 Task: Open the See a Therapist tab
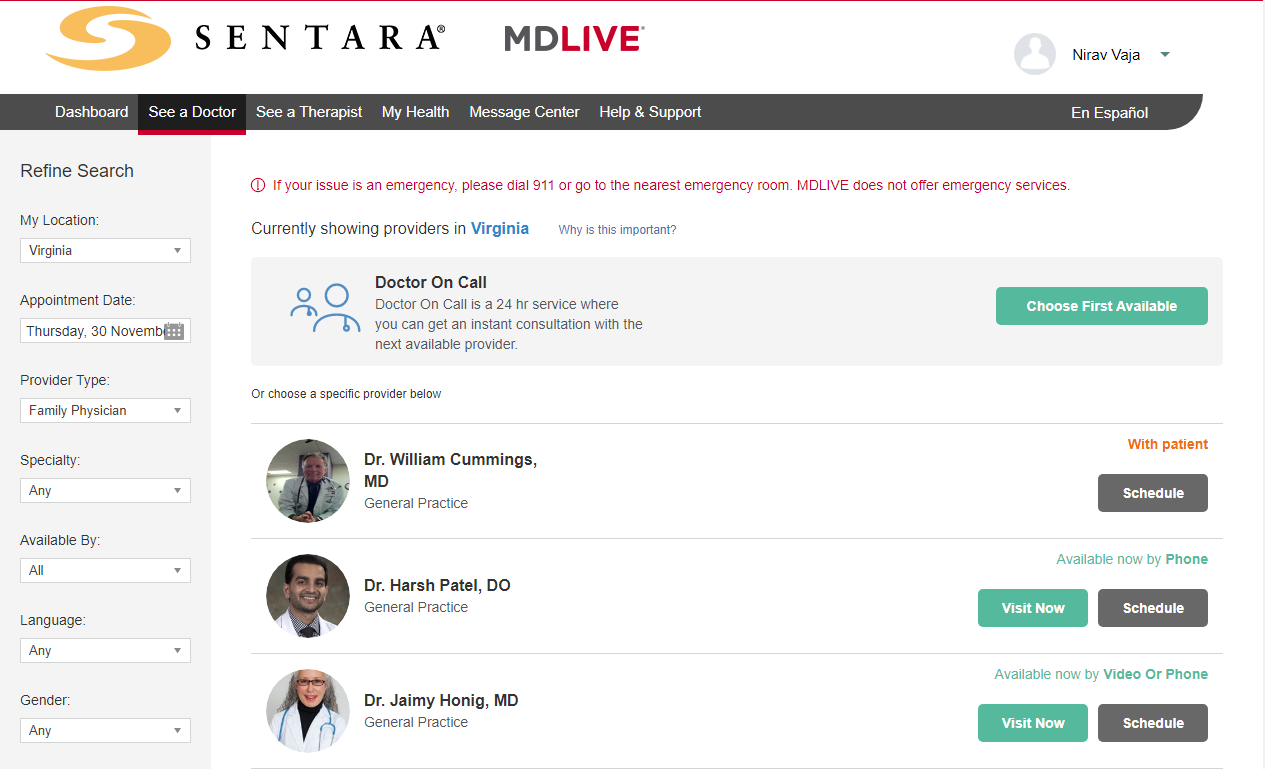[309, 112]
